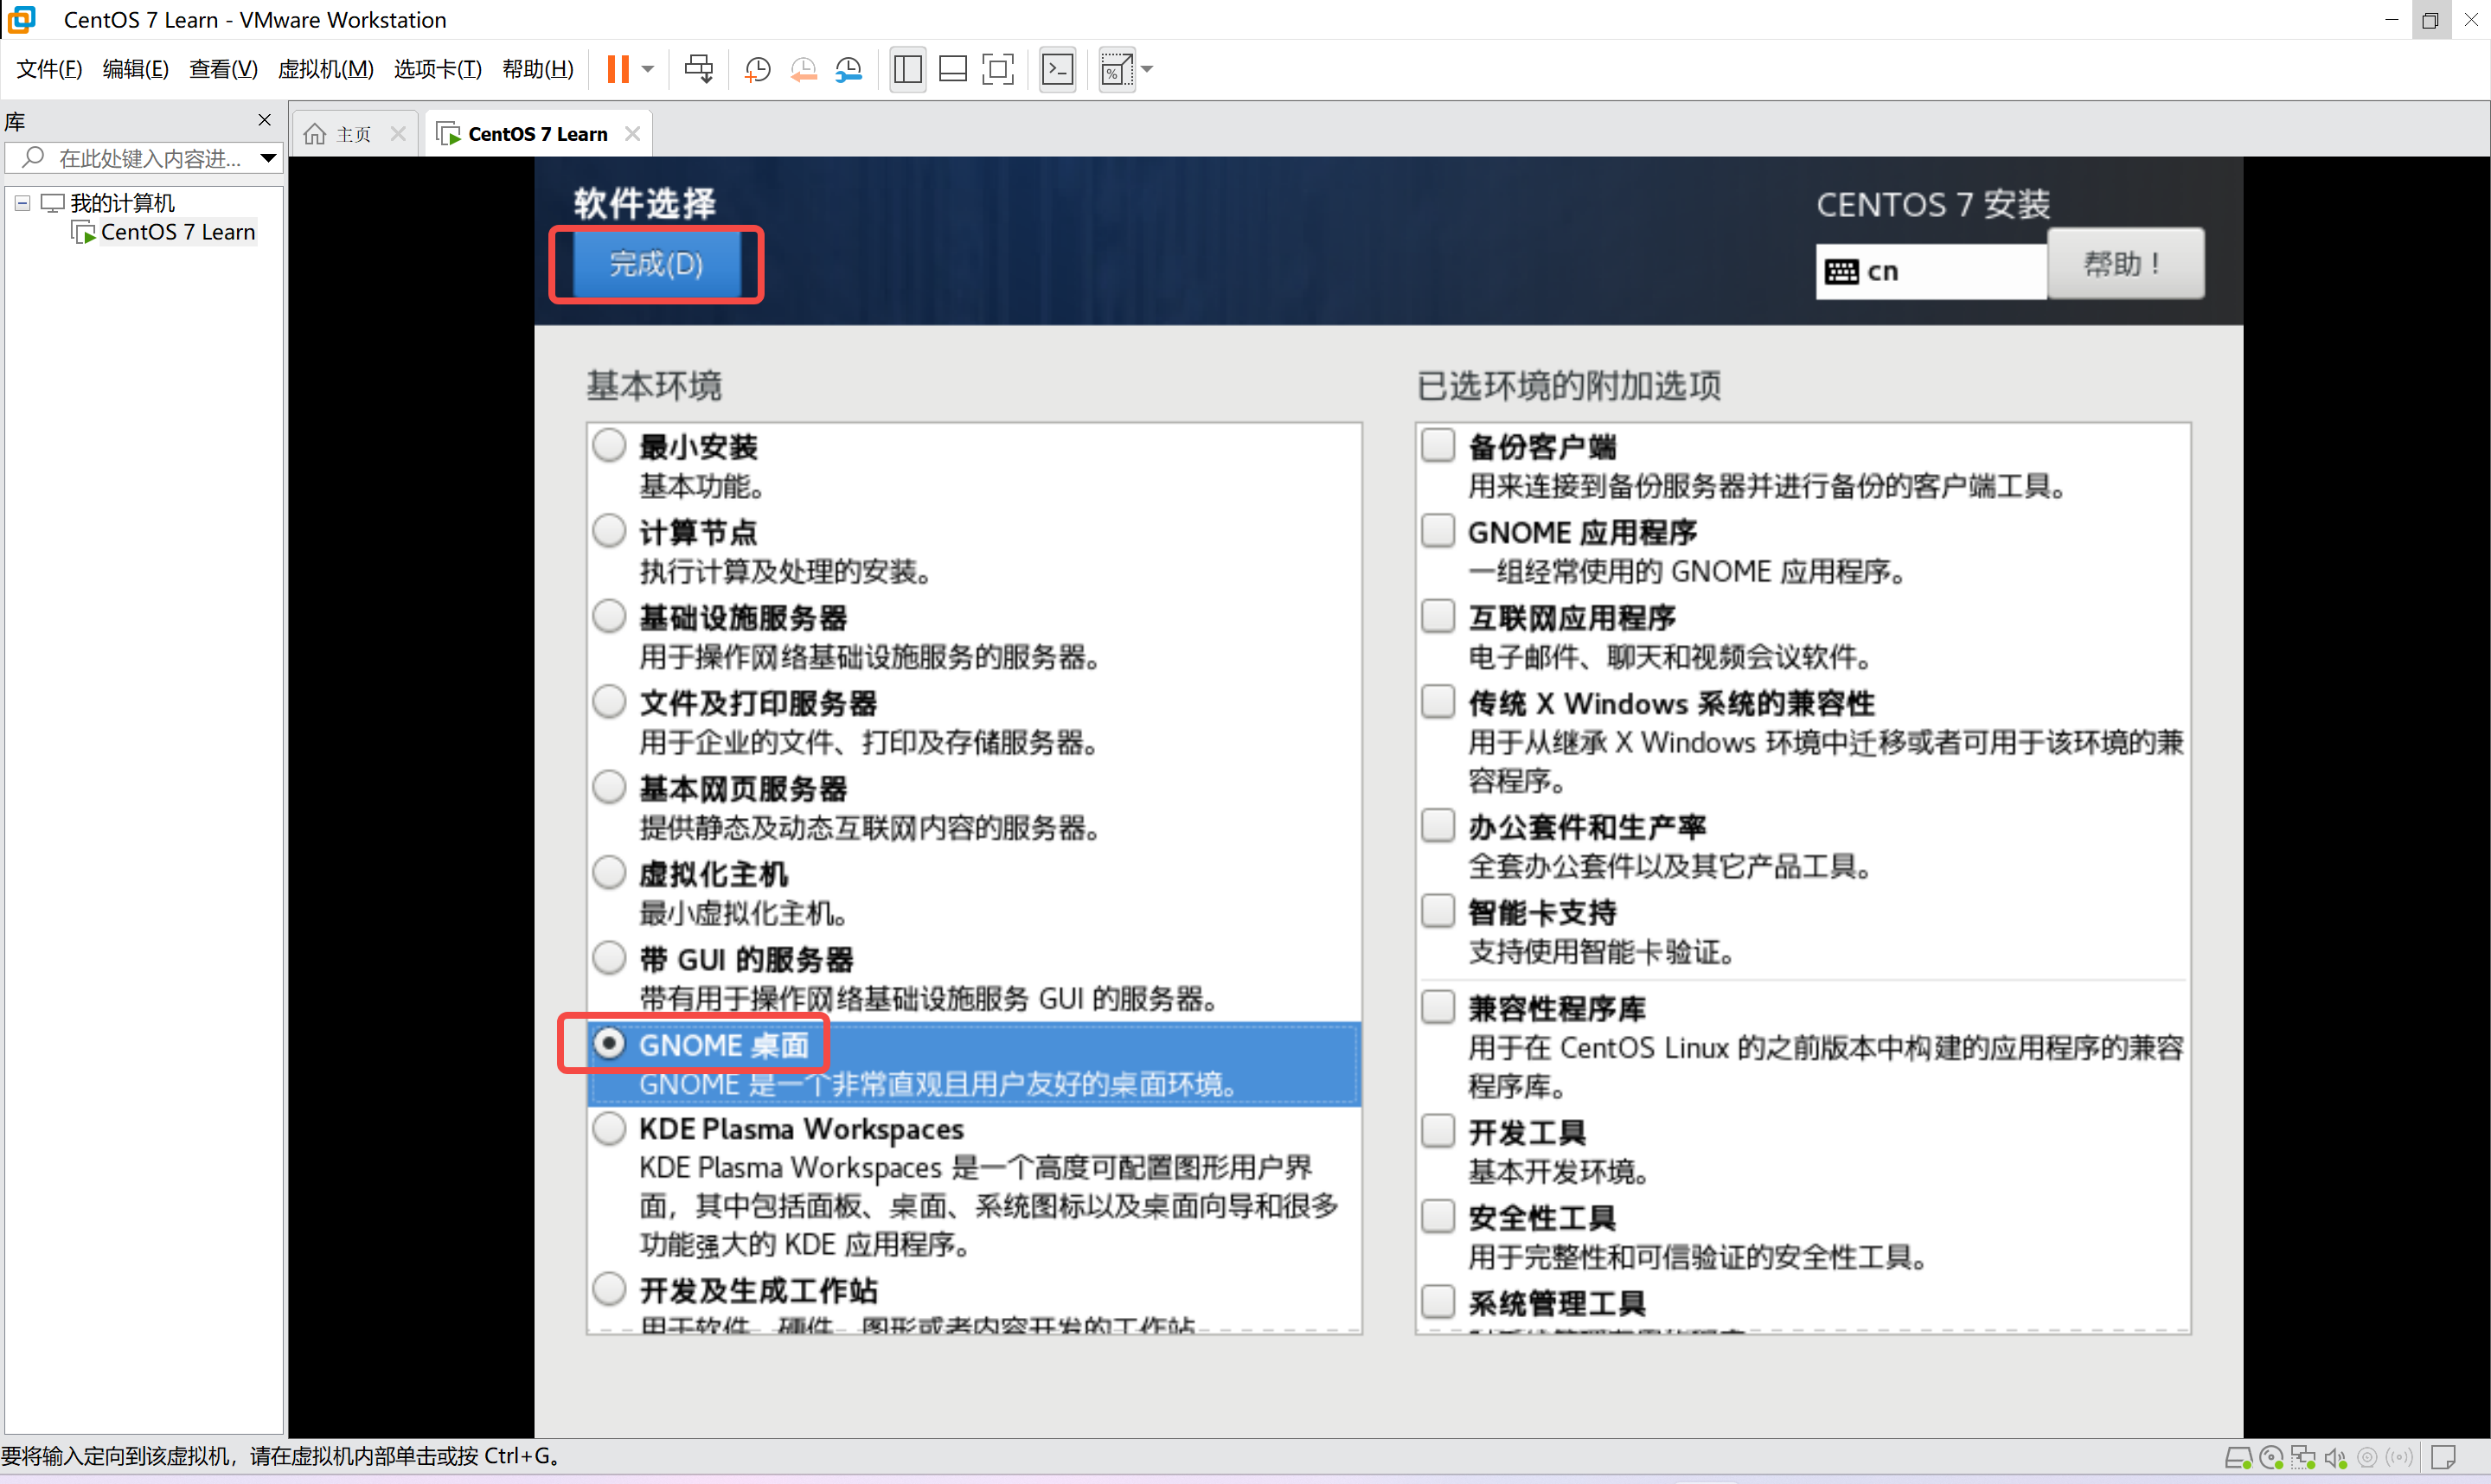Check the 备份客户端 add-on checkbox
This screenshot has width=2491, height=1484.
pos(1438,445)
